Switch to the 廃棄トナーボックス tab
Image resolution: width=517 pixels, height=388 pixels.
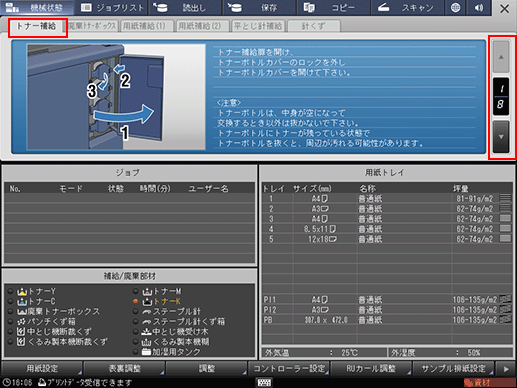(x=92, y=26)
